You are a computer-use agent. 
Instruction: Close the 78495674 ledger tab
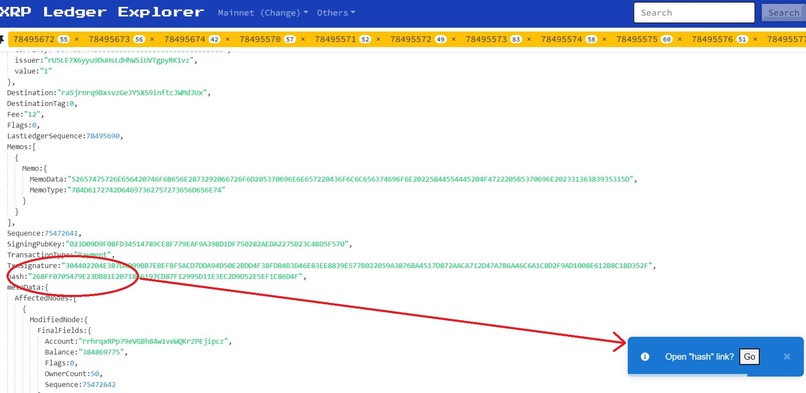[227, 39]
